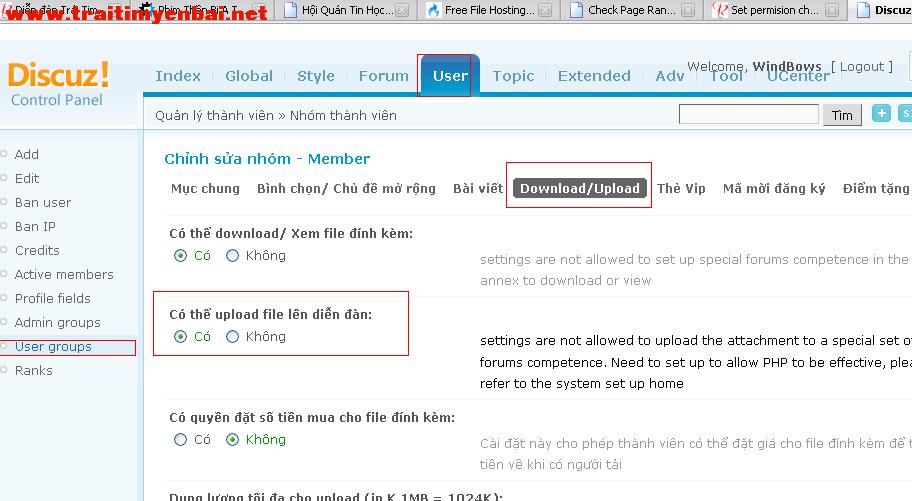Viewport: 912px width, 501px height.
Task: Open the Extended tab
Action: [x=594, y=76]
